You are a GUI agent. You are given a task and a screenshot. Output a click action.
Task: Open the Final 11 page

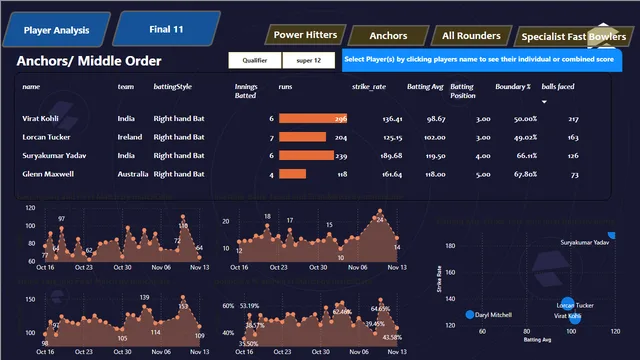click(x=166, y=29)
